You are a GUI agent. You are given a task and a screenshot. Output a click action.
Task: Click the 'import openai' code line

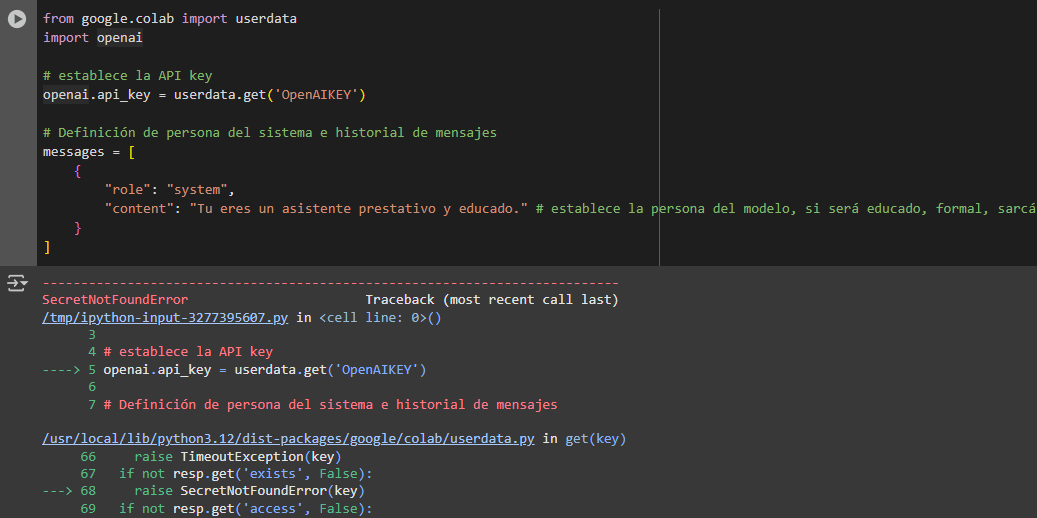click(93, 38)
